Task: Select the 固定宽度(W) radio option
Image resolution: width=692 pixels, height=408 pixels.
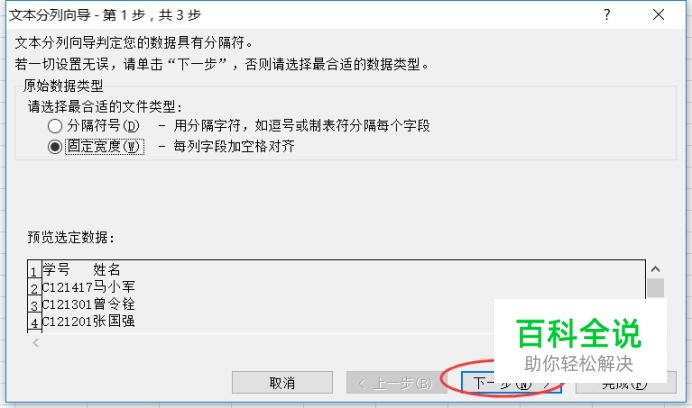Action: 55,147
